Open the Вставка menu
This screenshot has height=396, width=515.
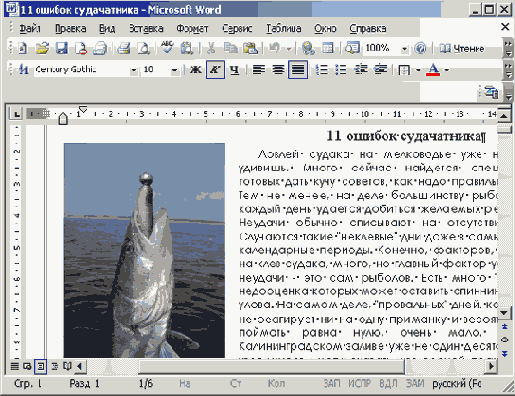(146, 29)
